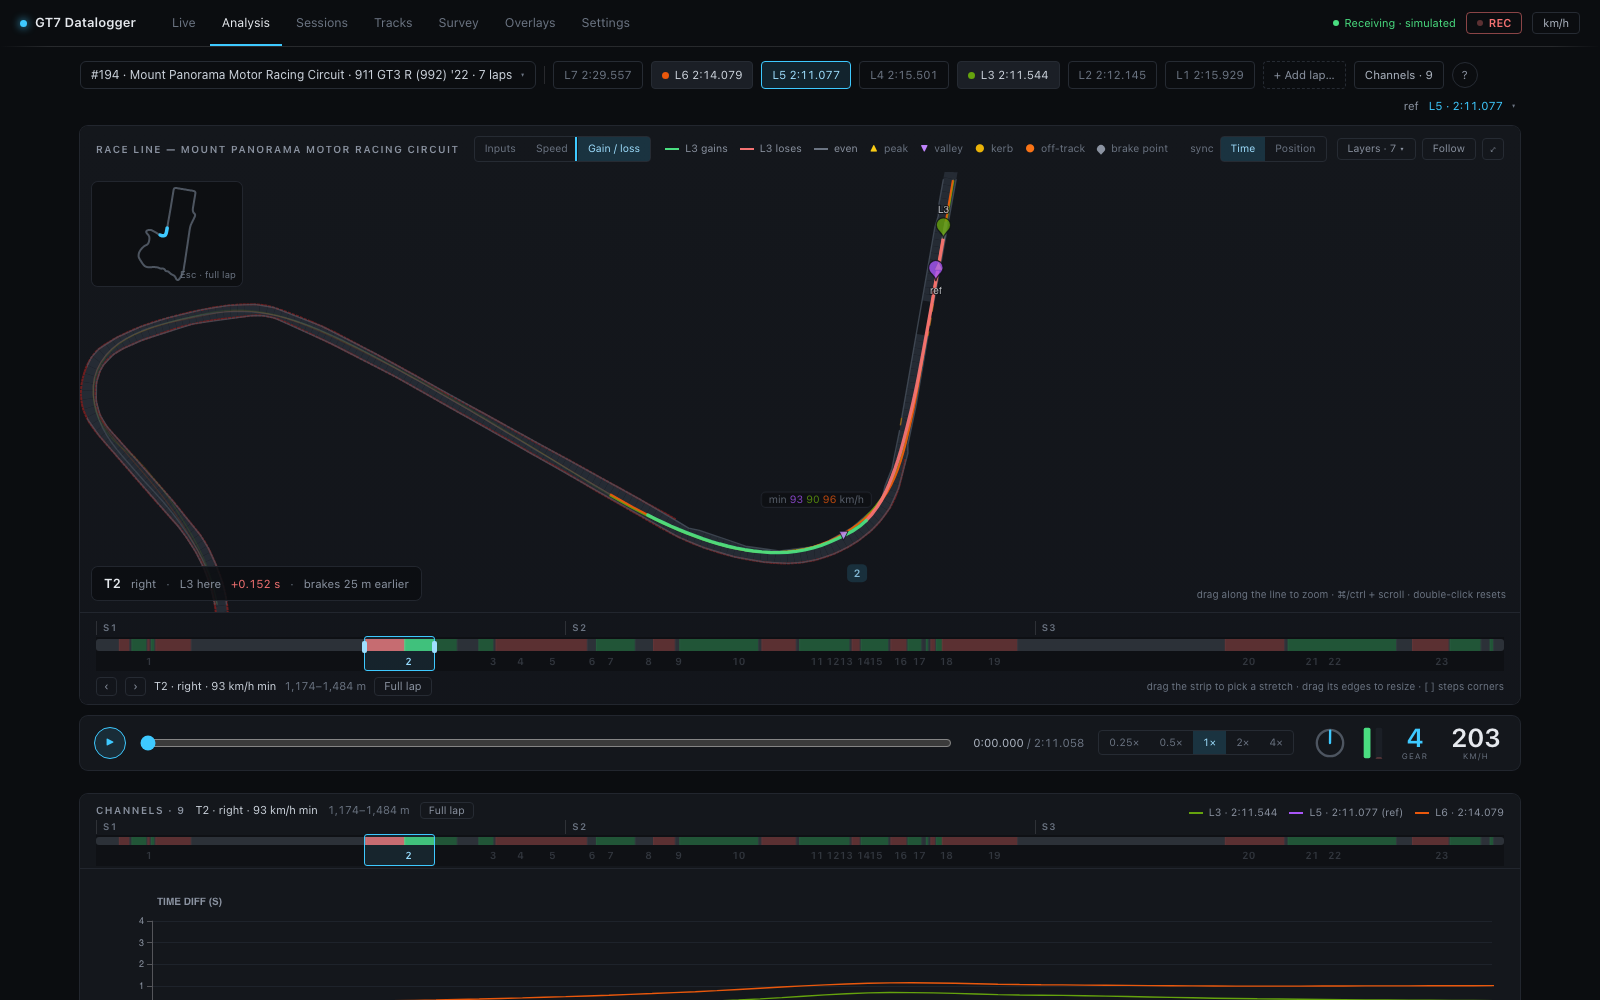Screen dimensions: 1600x1000
Task: Select lap L5 2:11.077 as reference
Action: point(806,75)
